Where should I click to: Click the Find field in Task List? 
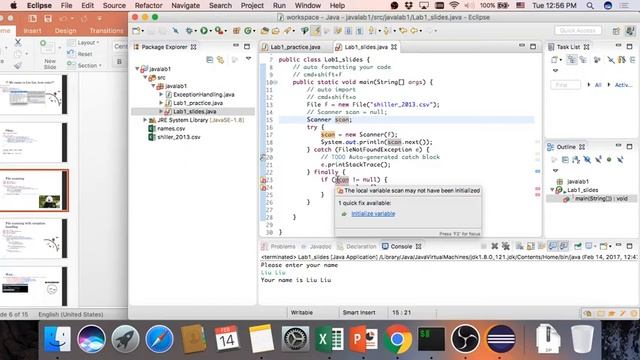566,85
